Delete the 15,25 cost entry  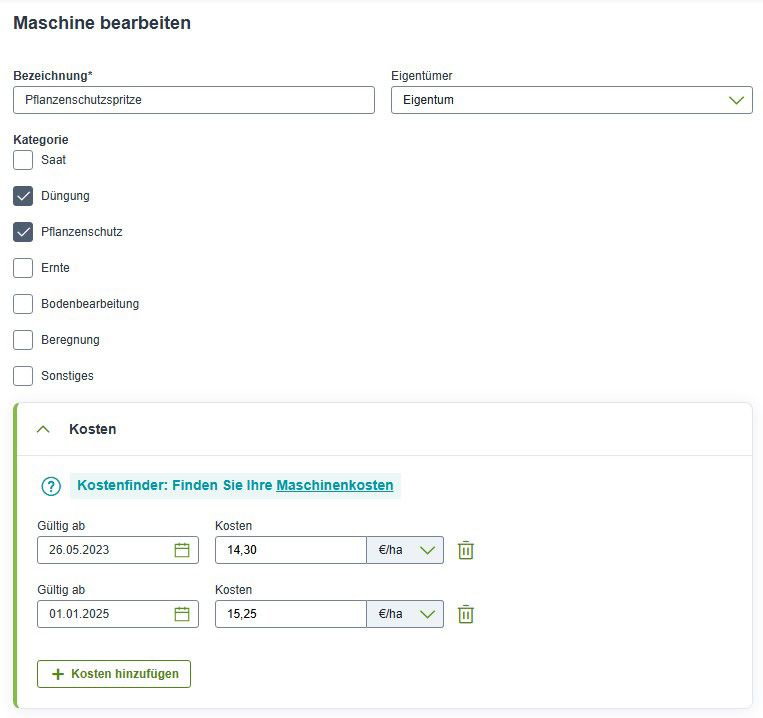pyautogui.click(x=466, y=614)
